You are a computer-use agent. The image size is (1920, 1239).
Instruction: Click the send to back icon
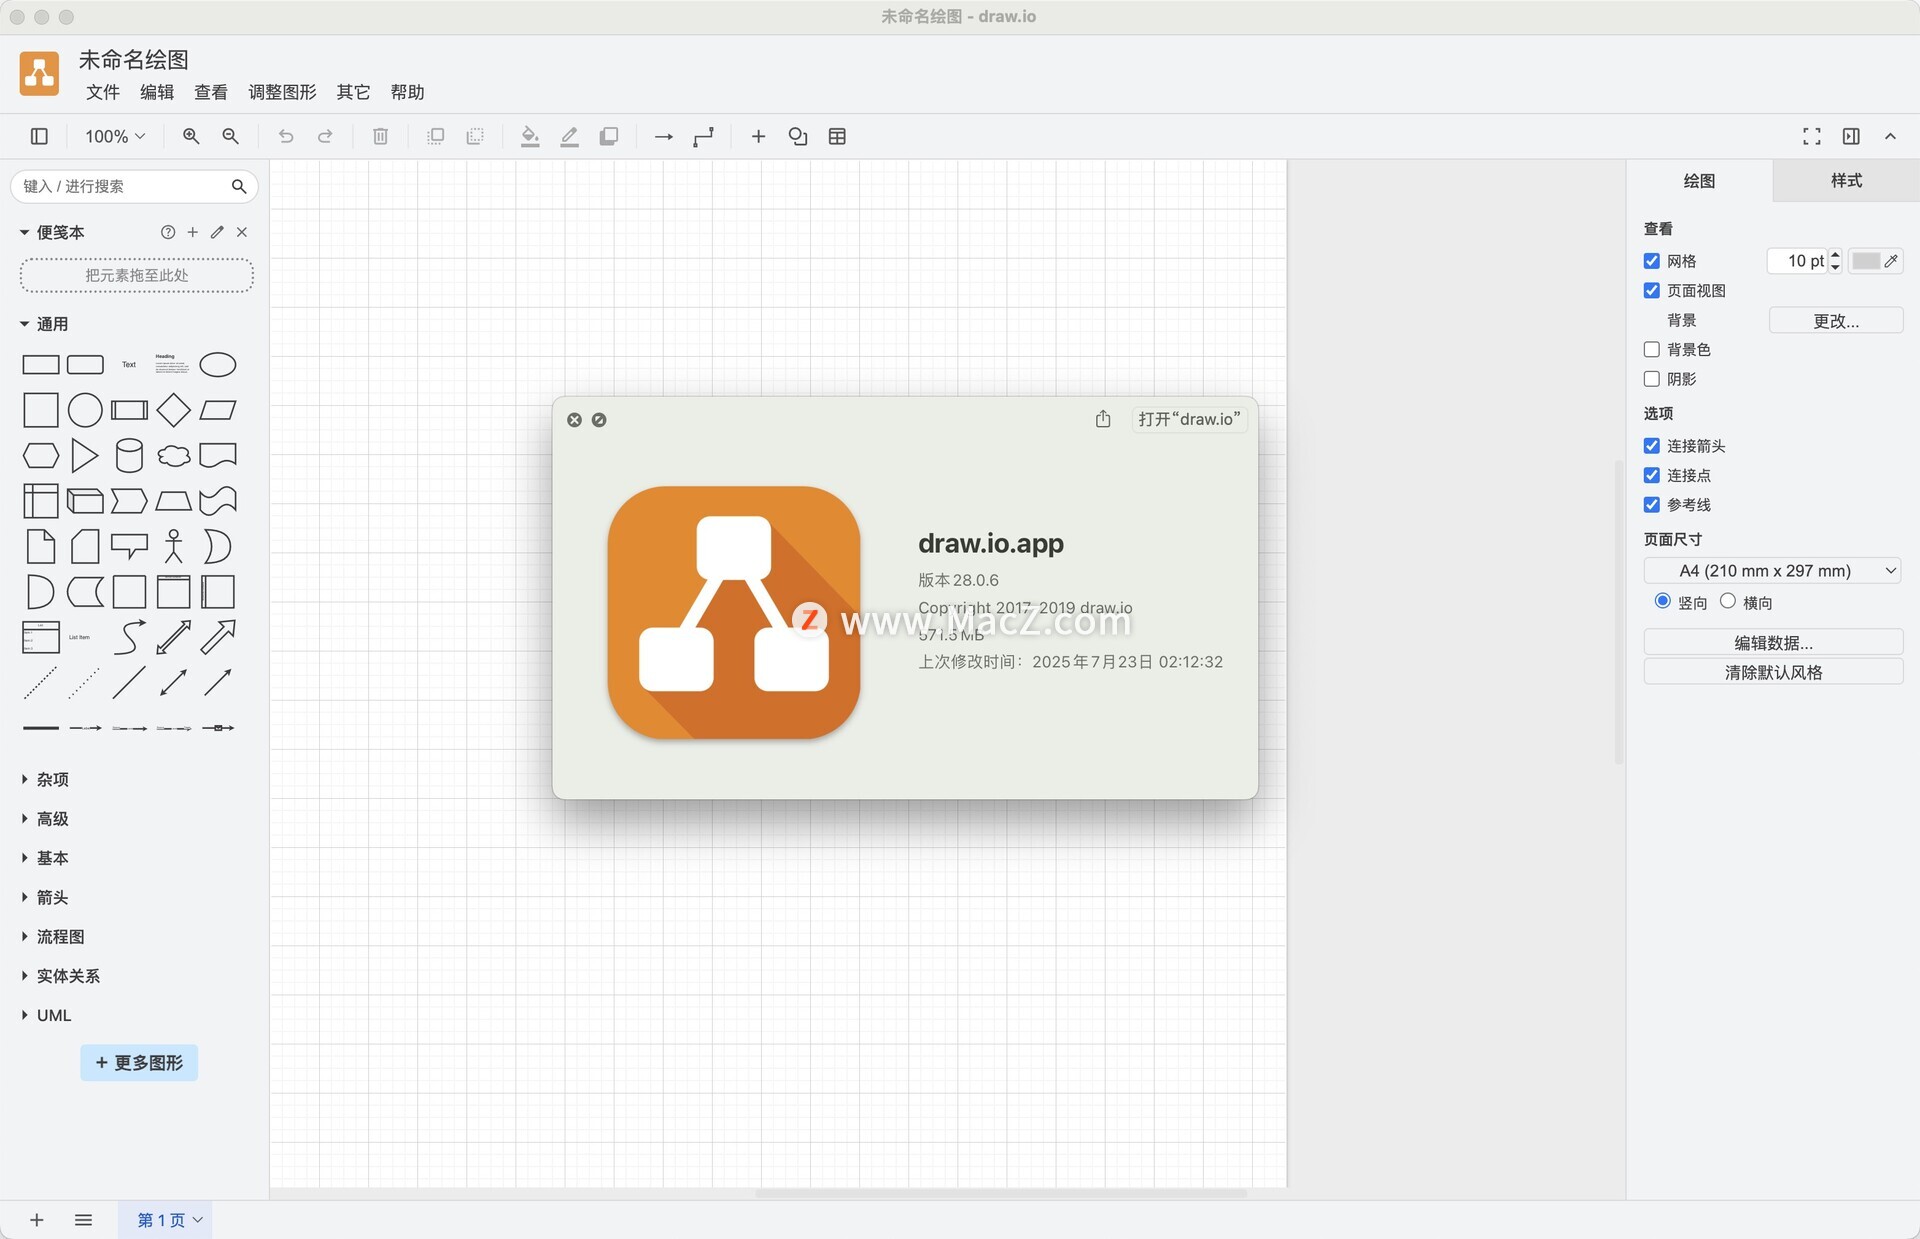[475, 136]
